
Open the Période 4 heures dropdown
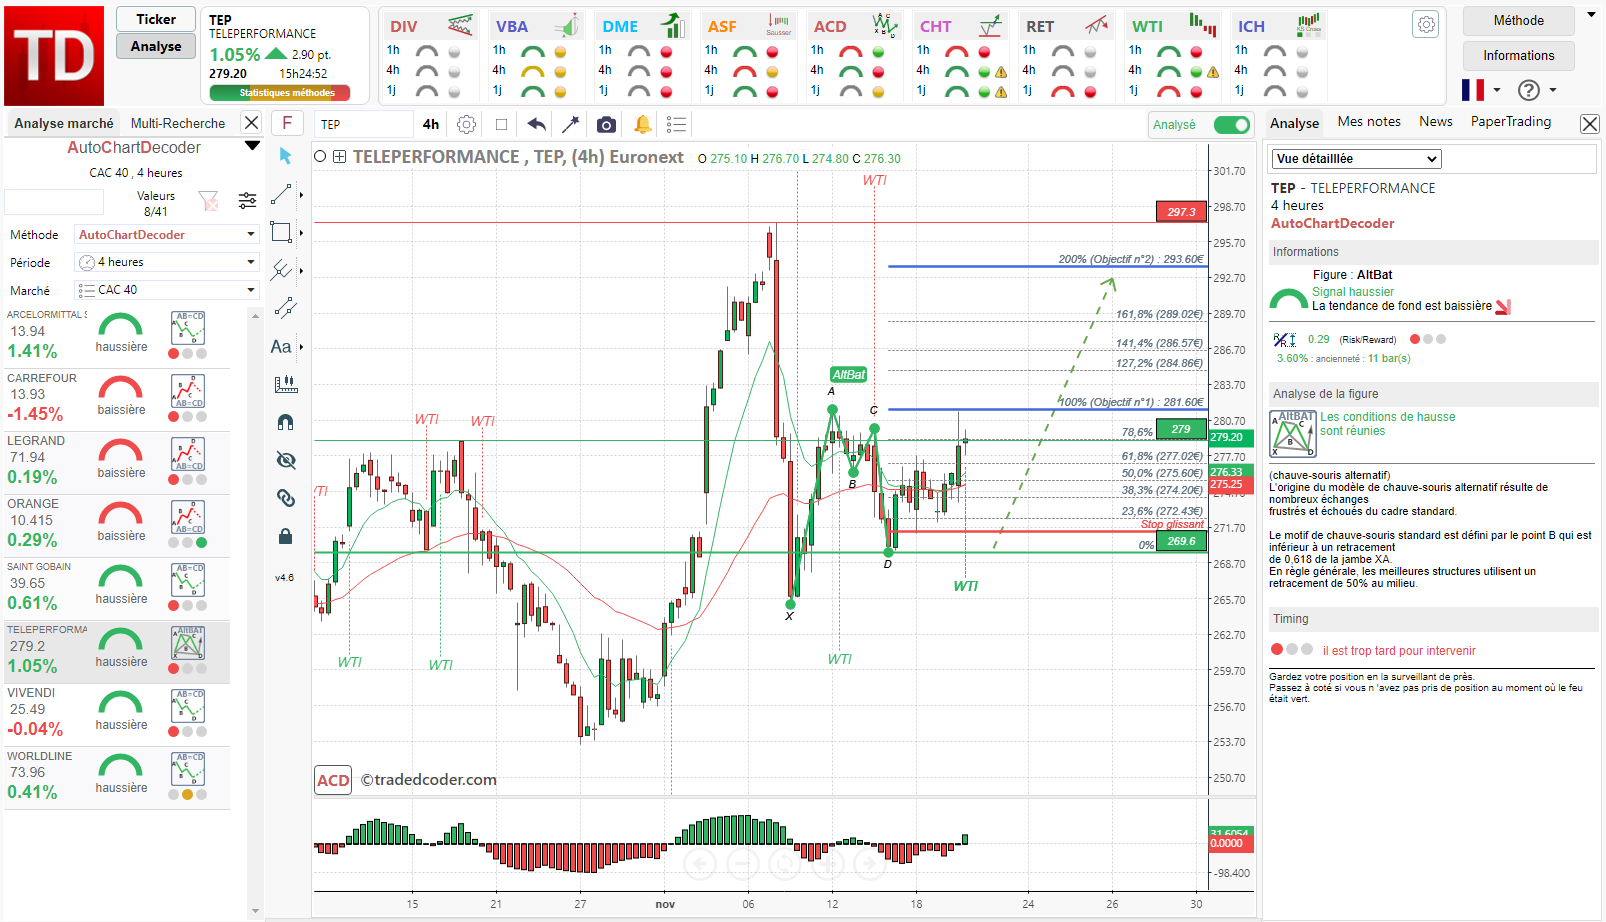click(167, 262)
